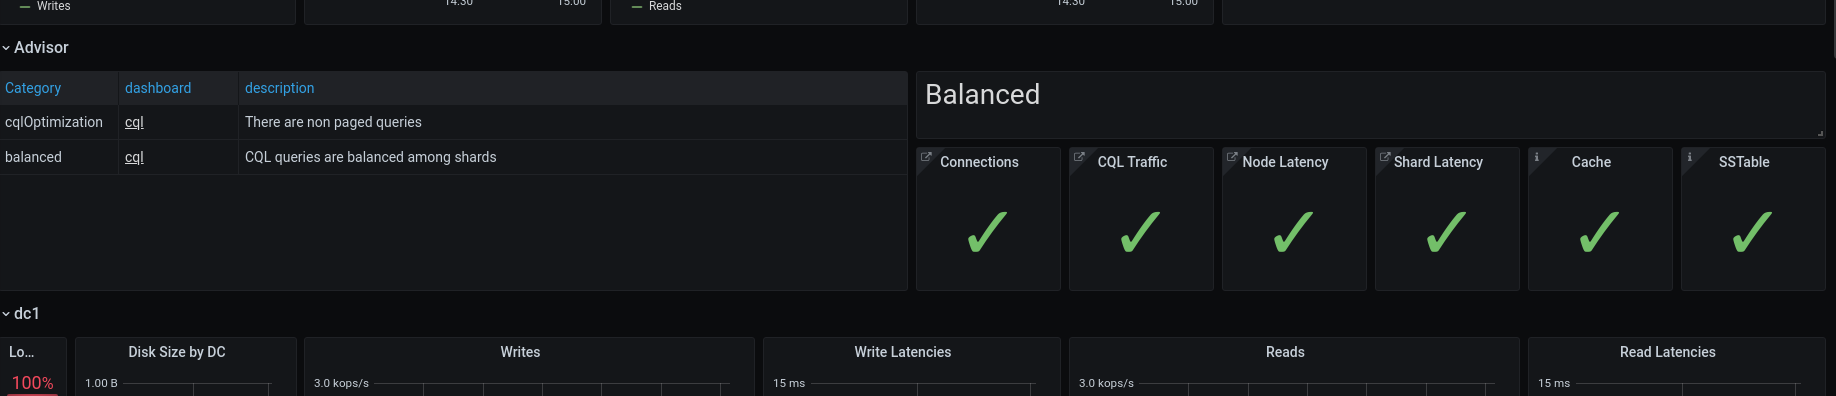The width and height of the screenshot is (1836, 396).
Task: Open external link icon on Shard Latency panel
Action: pos(1385,157)
